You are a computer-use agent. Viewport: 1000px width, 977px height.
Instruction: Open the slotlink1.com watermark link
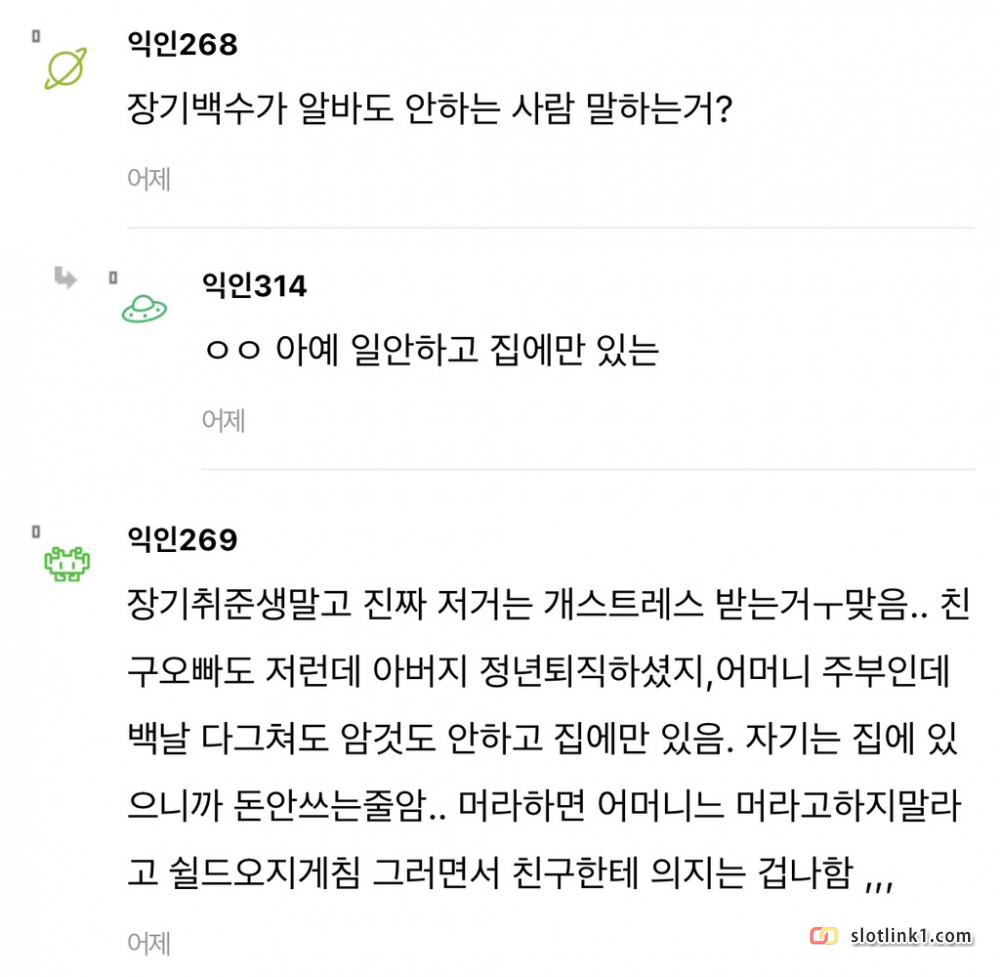(x=910, y=937)
